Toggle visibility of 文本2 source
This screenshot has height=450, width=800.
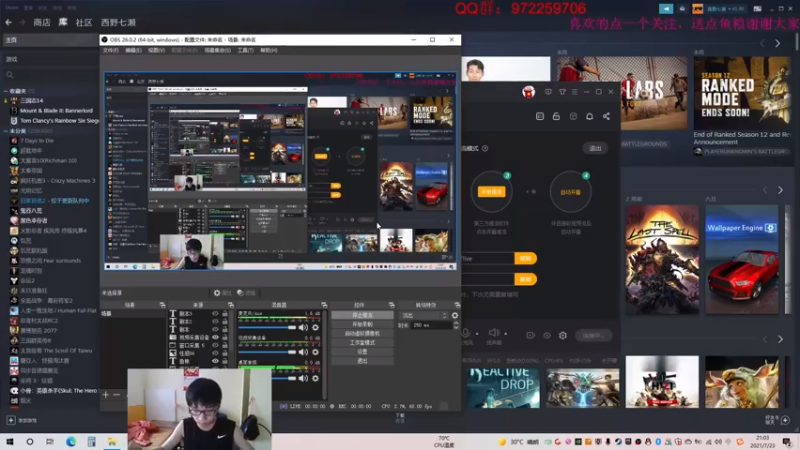[x=215, y=321]
